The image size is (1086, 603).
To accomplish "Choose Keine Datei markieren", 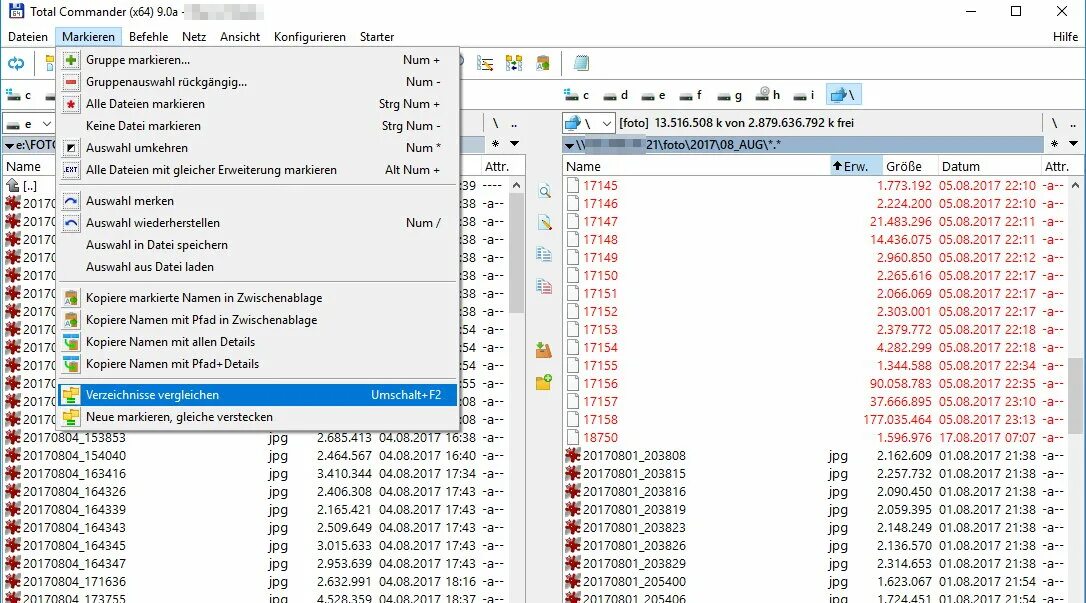I will click(x=258, y=126).
